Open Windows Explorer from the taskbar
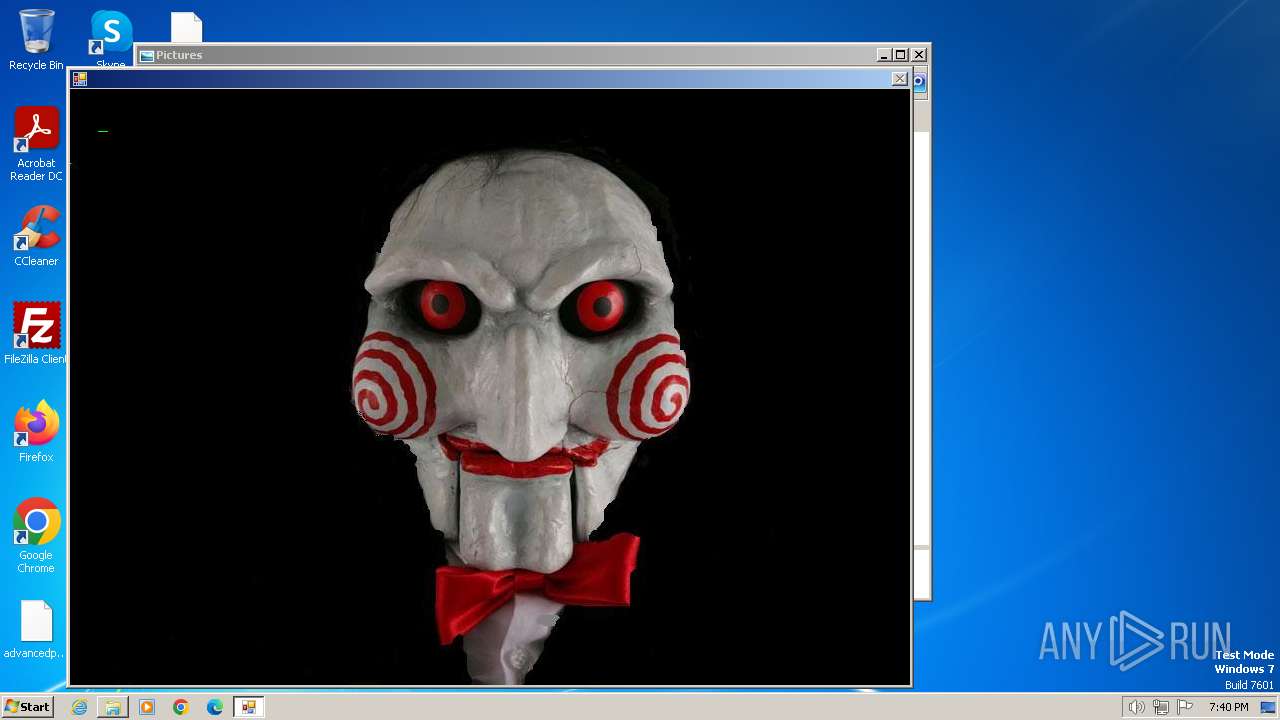This screenshot has width=1280, height=720. click(113, 707)
